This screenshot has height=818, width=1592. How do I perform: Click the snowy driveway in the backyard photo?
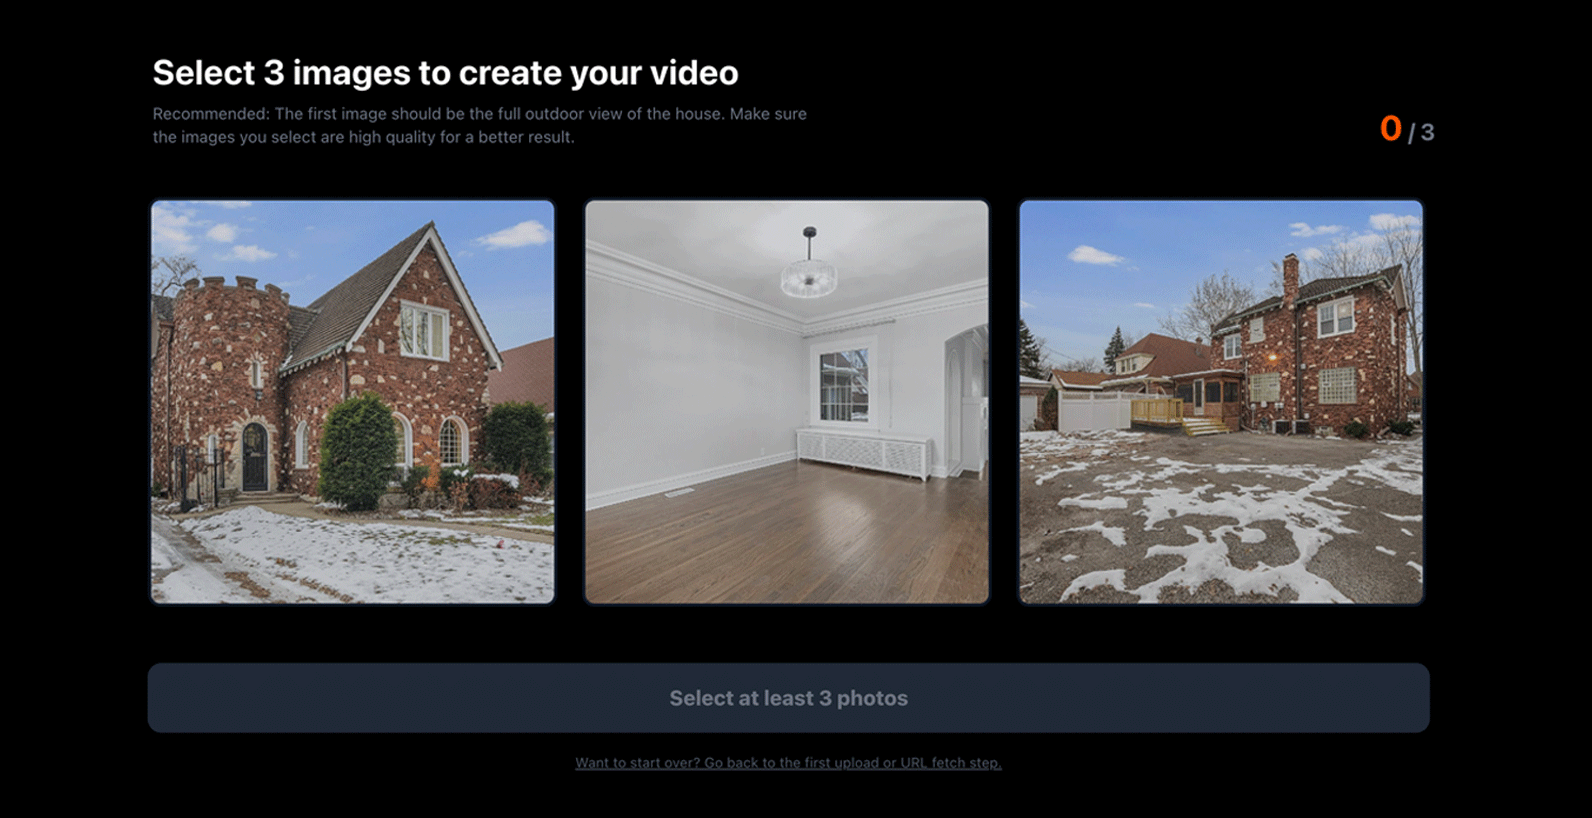(x=1220, y=520)
